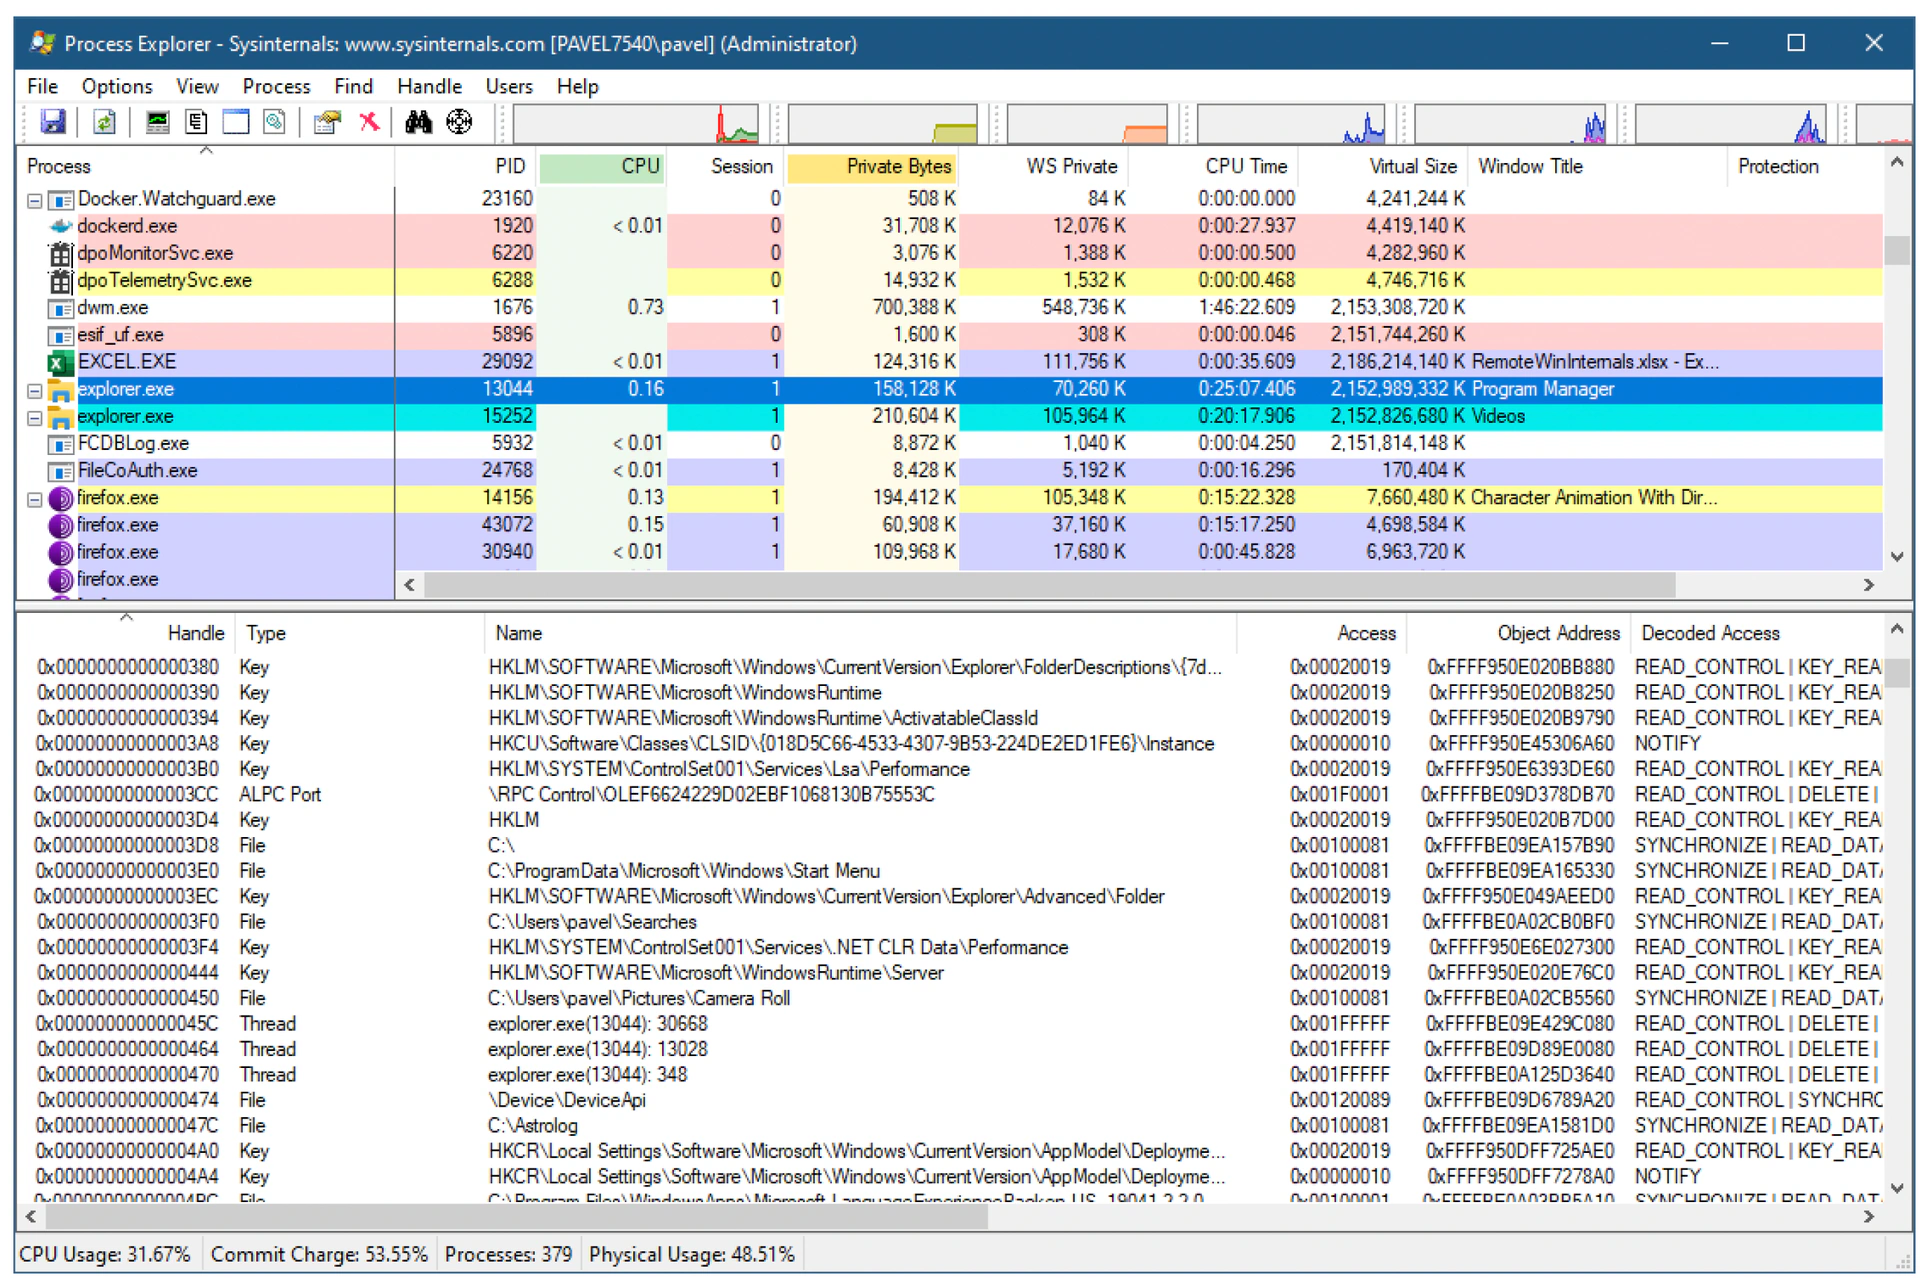The height and width of the screenshot is (1278, 1920).
Task: Click the icon beside esif_uf.exe
Action: [x=61, y=335]
